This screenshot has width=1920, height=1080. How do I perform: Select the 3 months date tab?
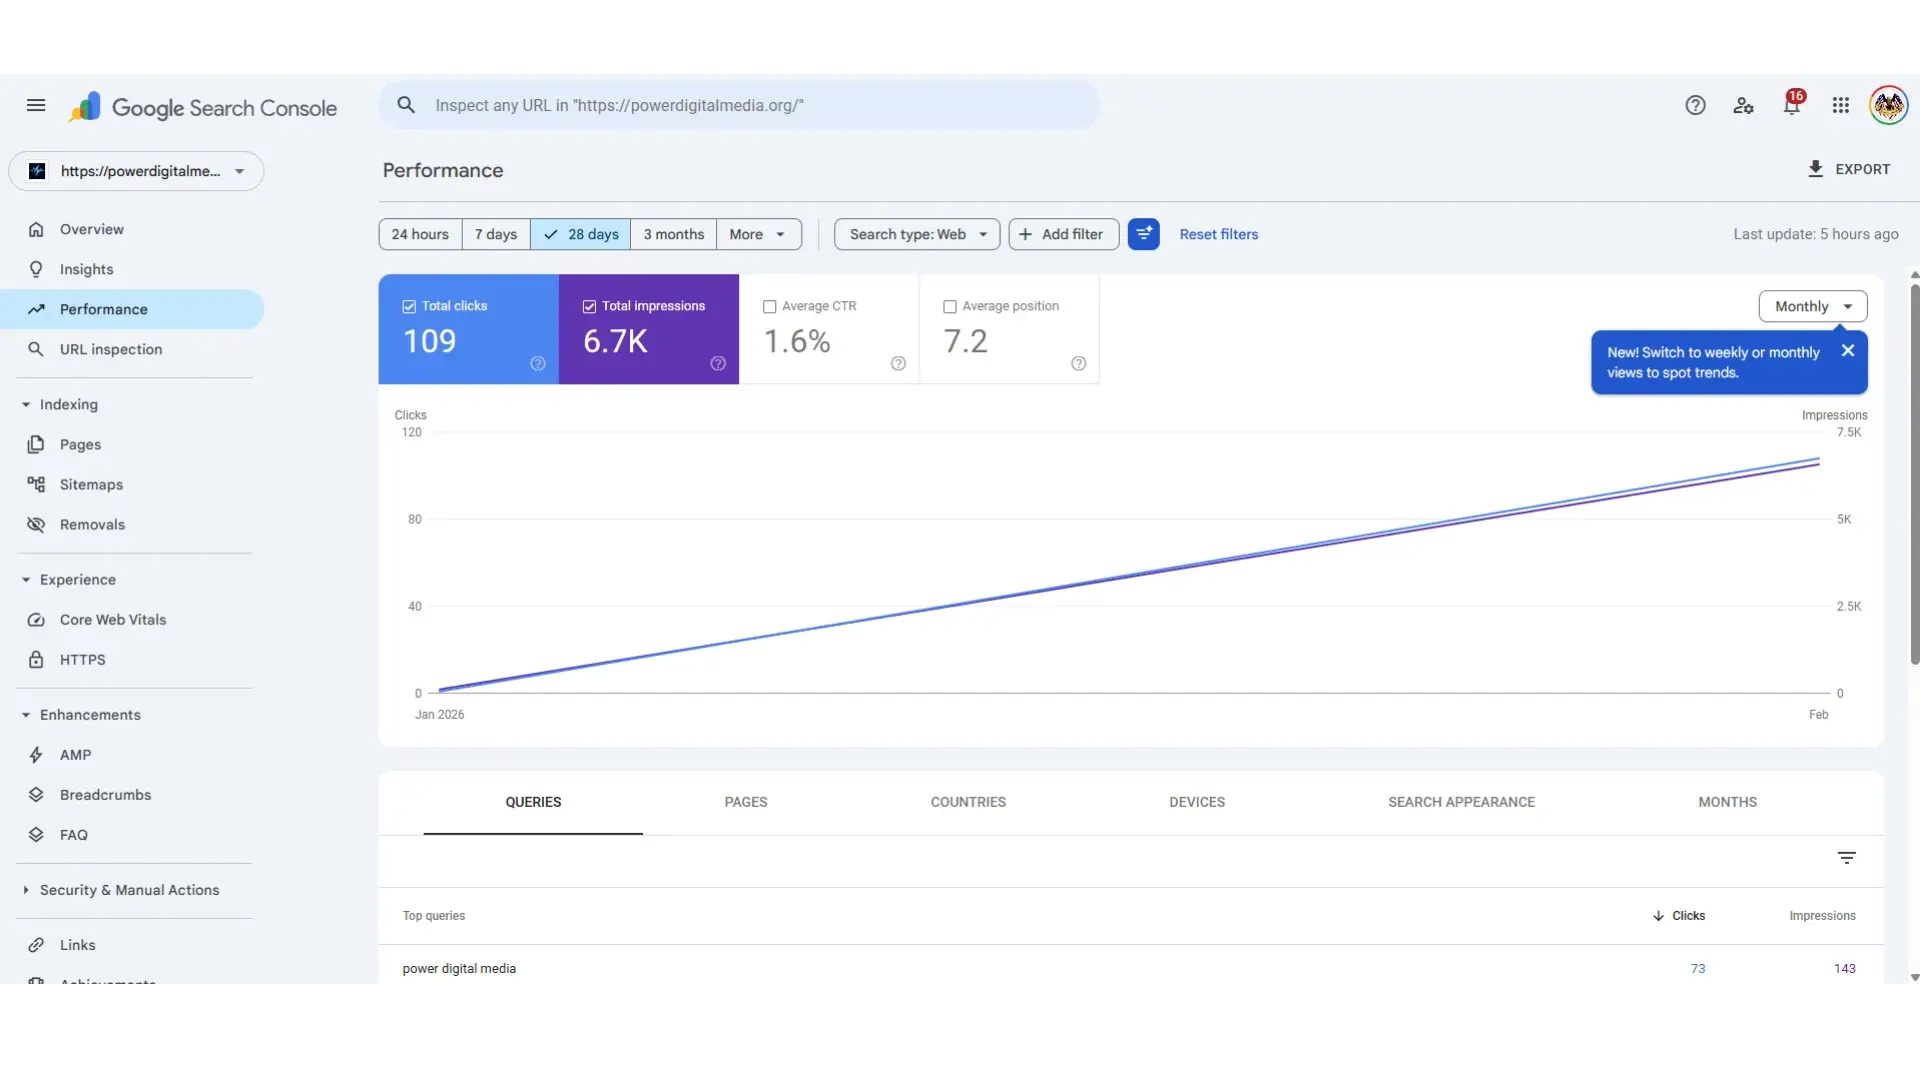coord(673,233)
